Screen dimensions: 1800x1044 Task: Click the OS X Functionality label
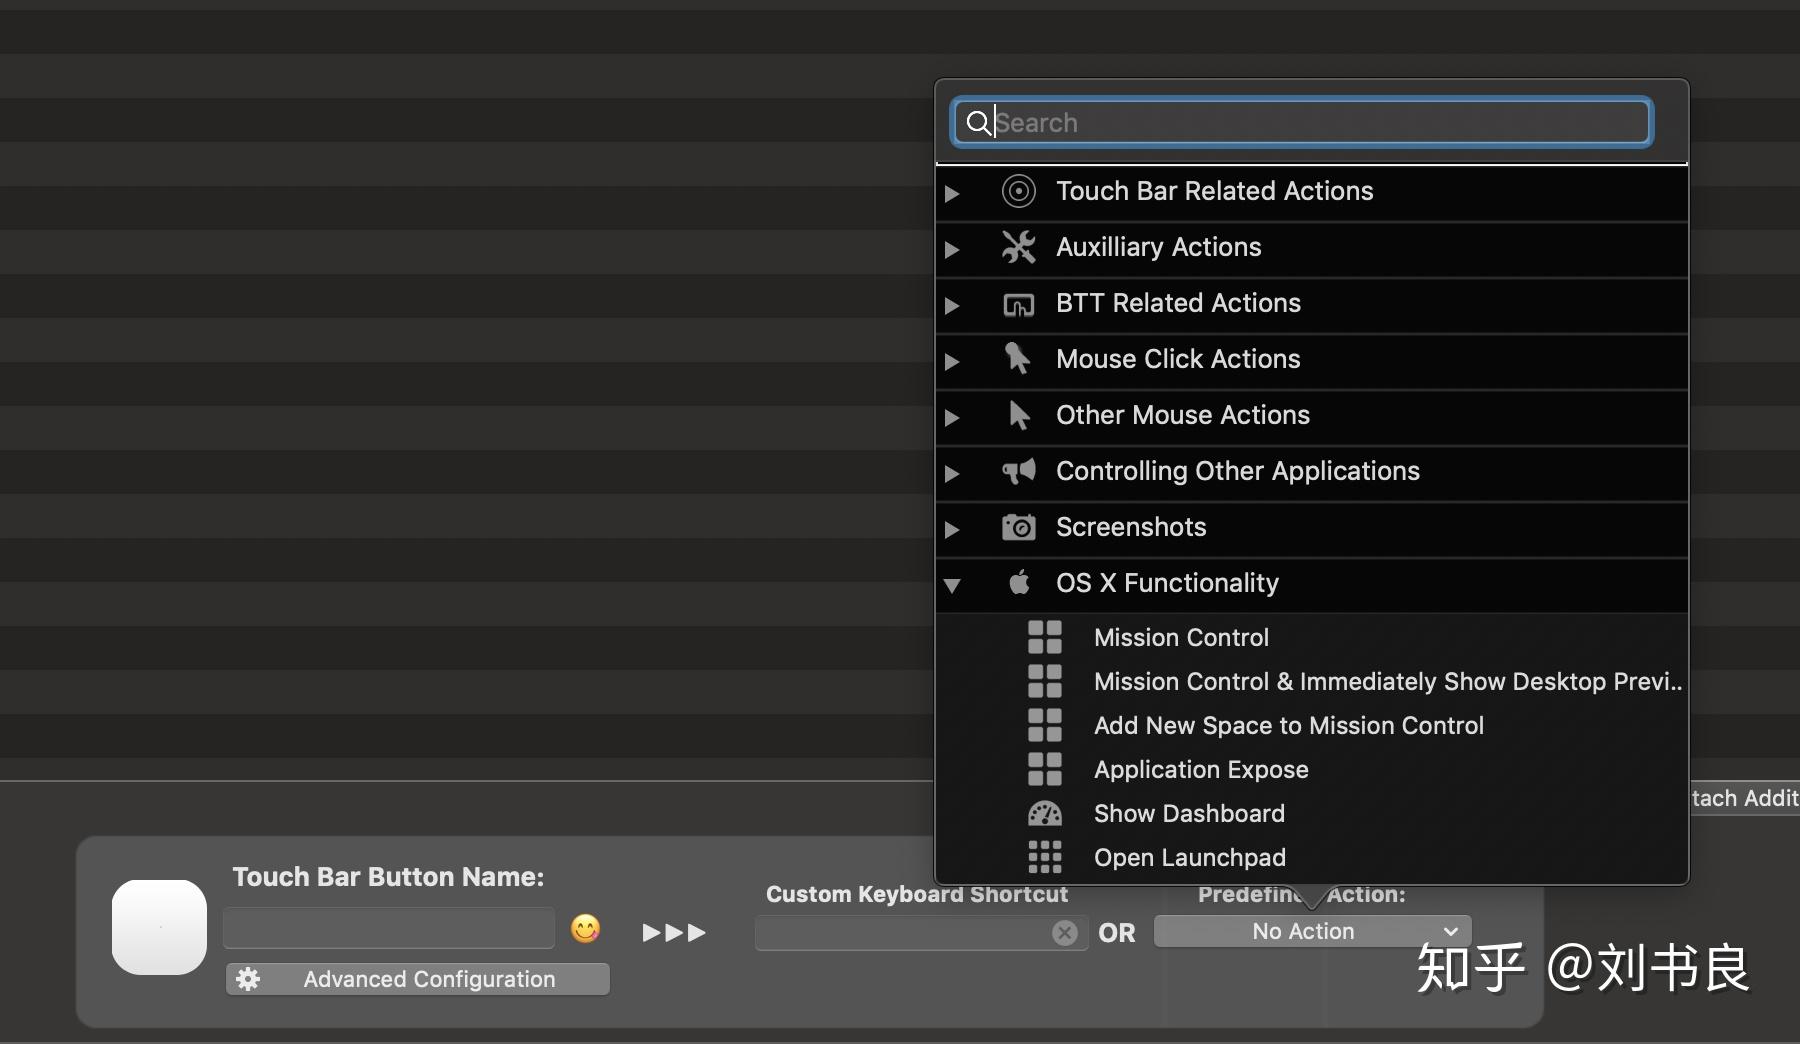coord(1167,583)
